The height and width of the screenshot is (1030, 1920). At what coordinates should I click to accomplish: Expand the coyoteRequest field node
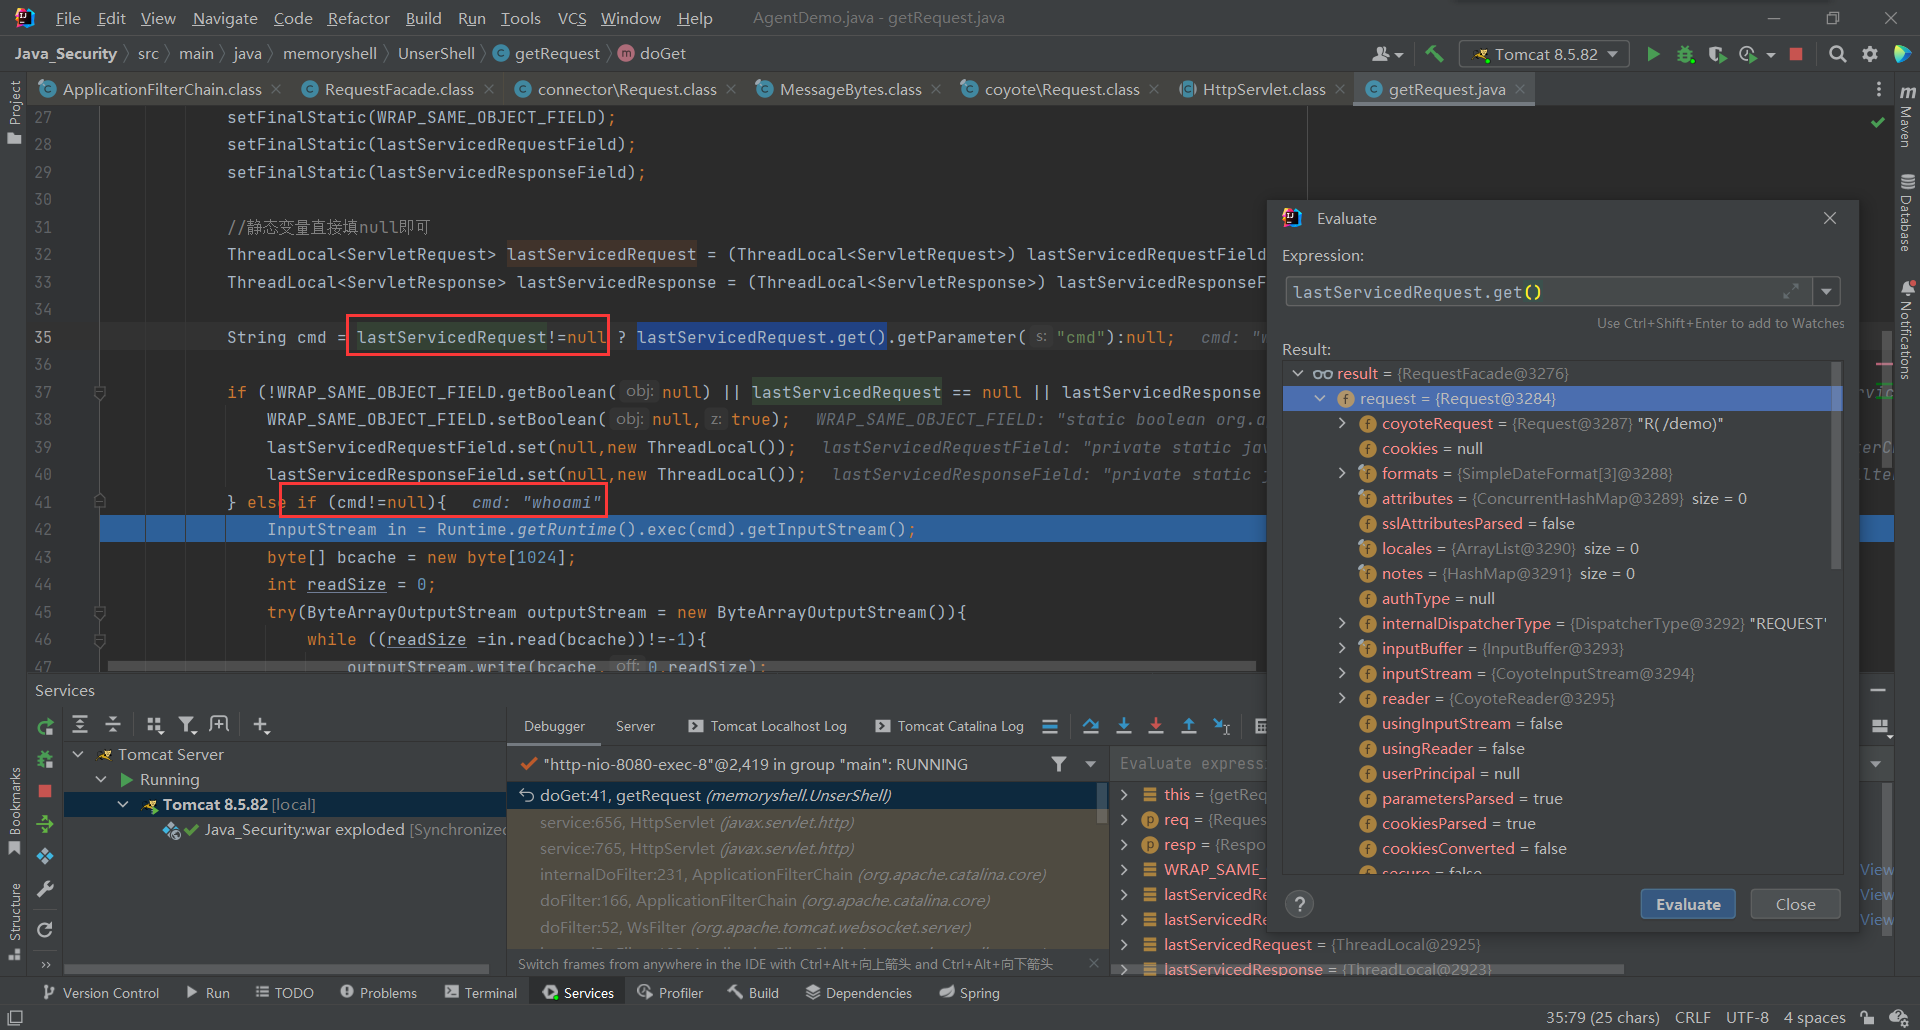(x=1342, y=423)
